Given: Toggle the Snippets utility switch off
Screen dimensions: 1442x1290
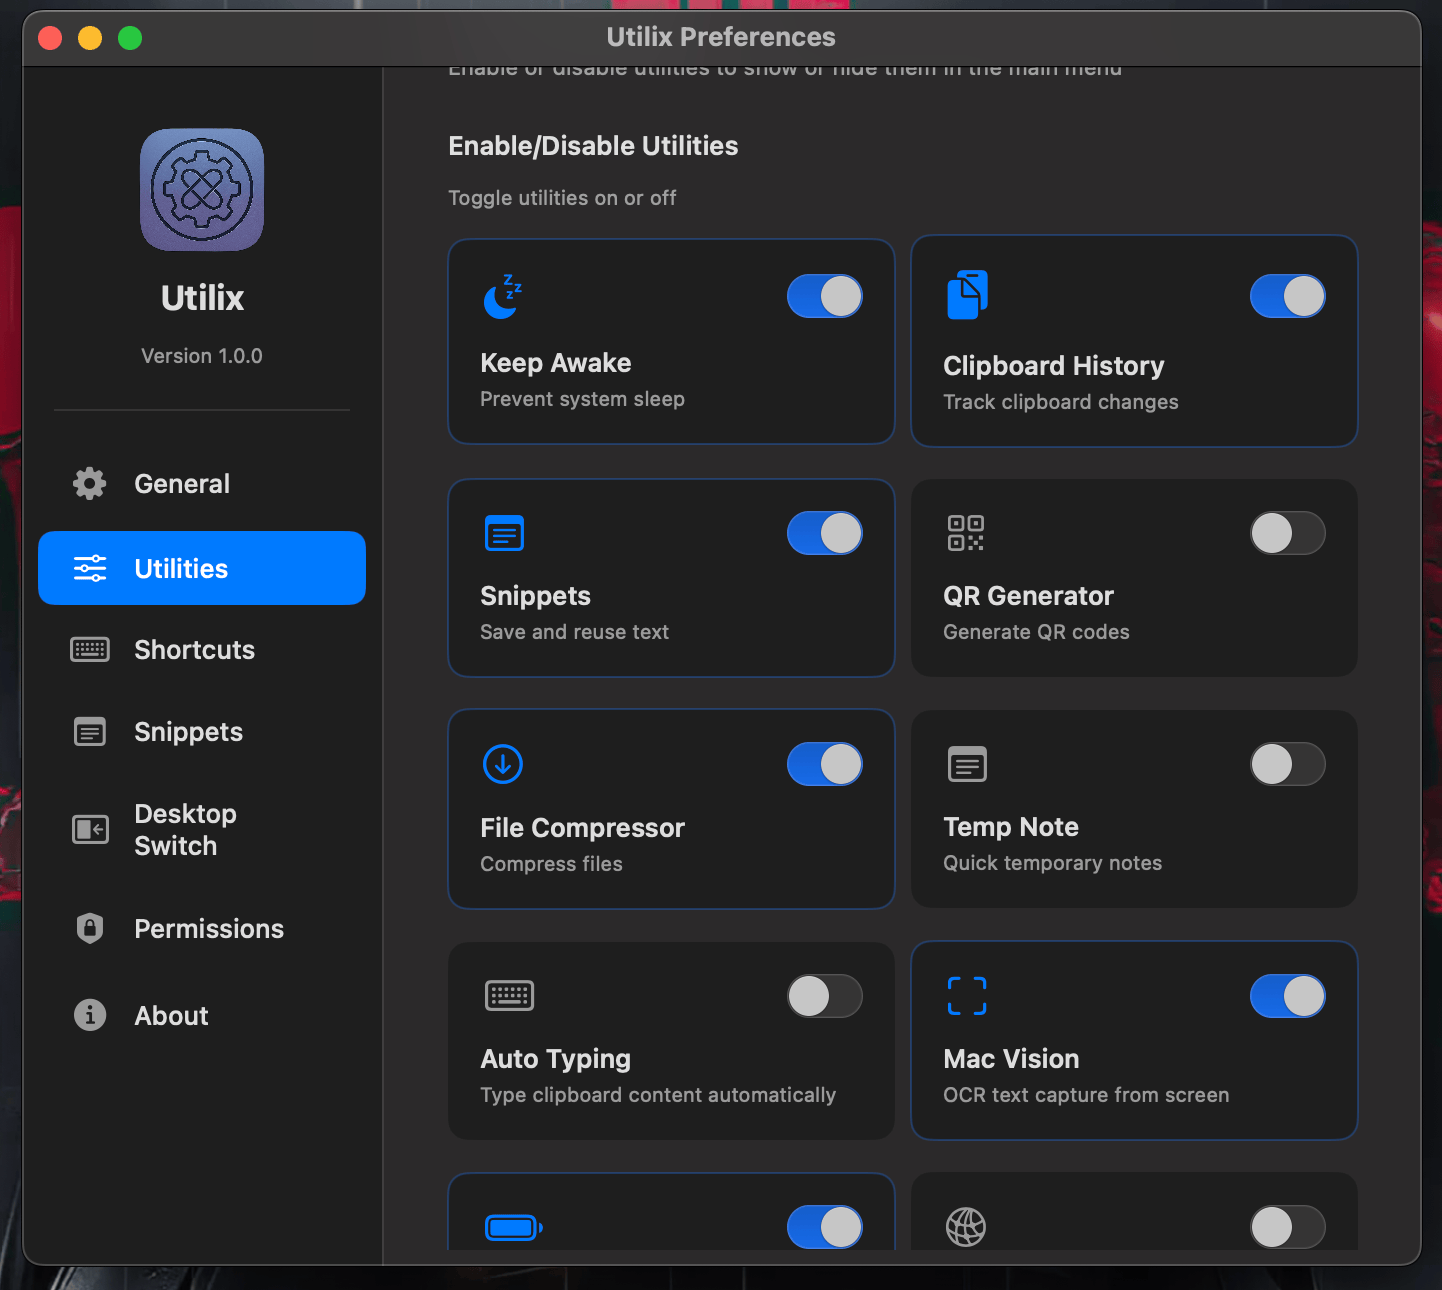Looking at the screenshot, I should [825, 533].
